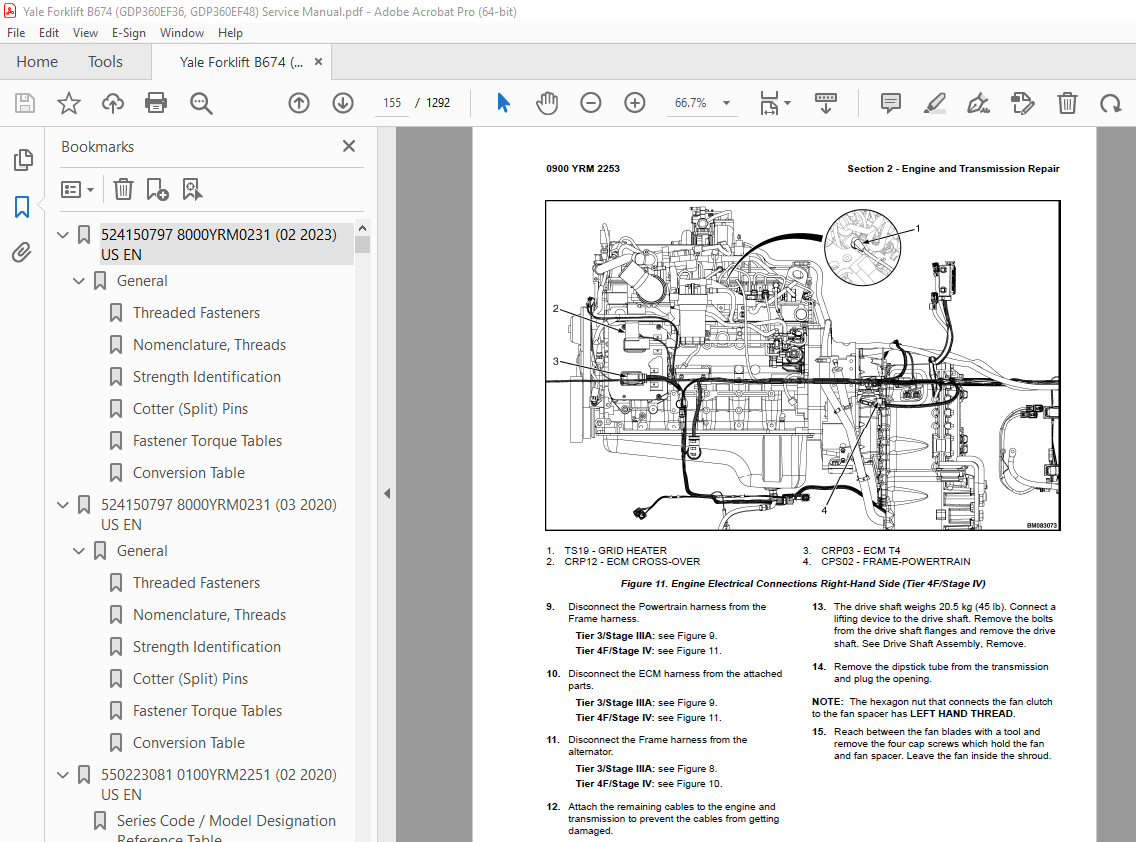Image resolution: width=1136 pixels, height=842 pixels.
Task: Go to next page arrow
Action: [343, 103]
